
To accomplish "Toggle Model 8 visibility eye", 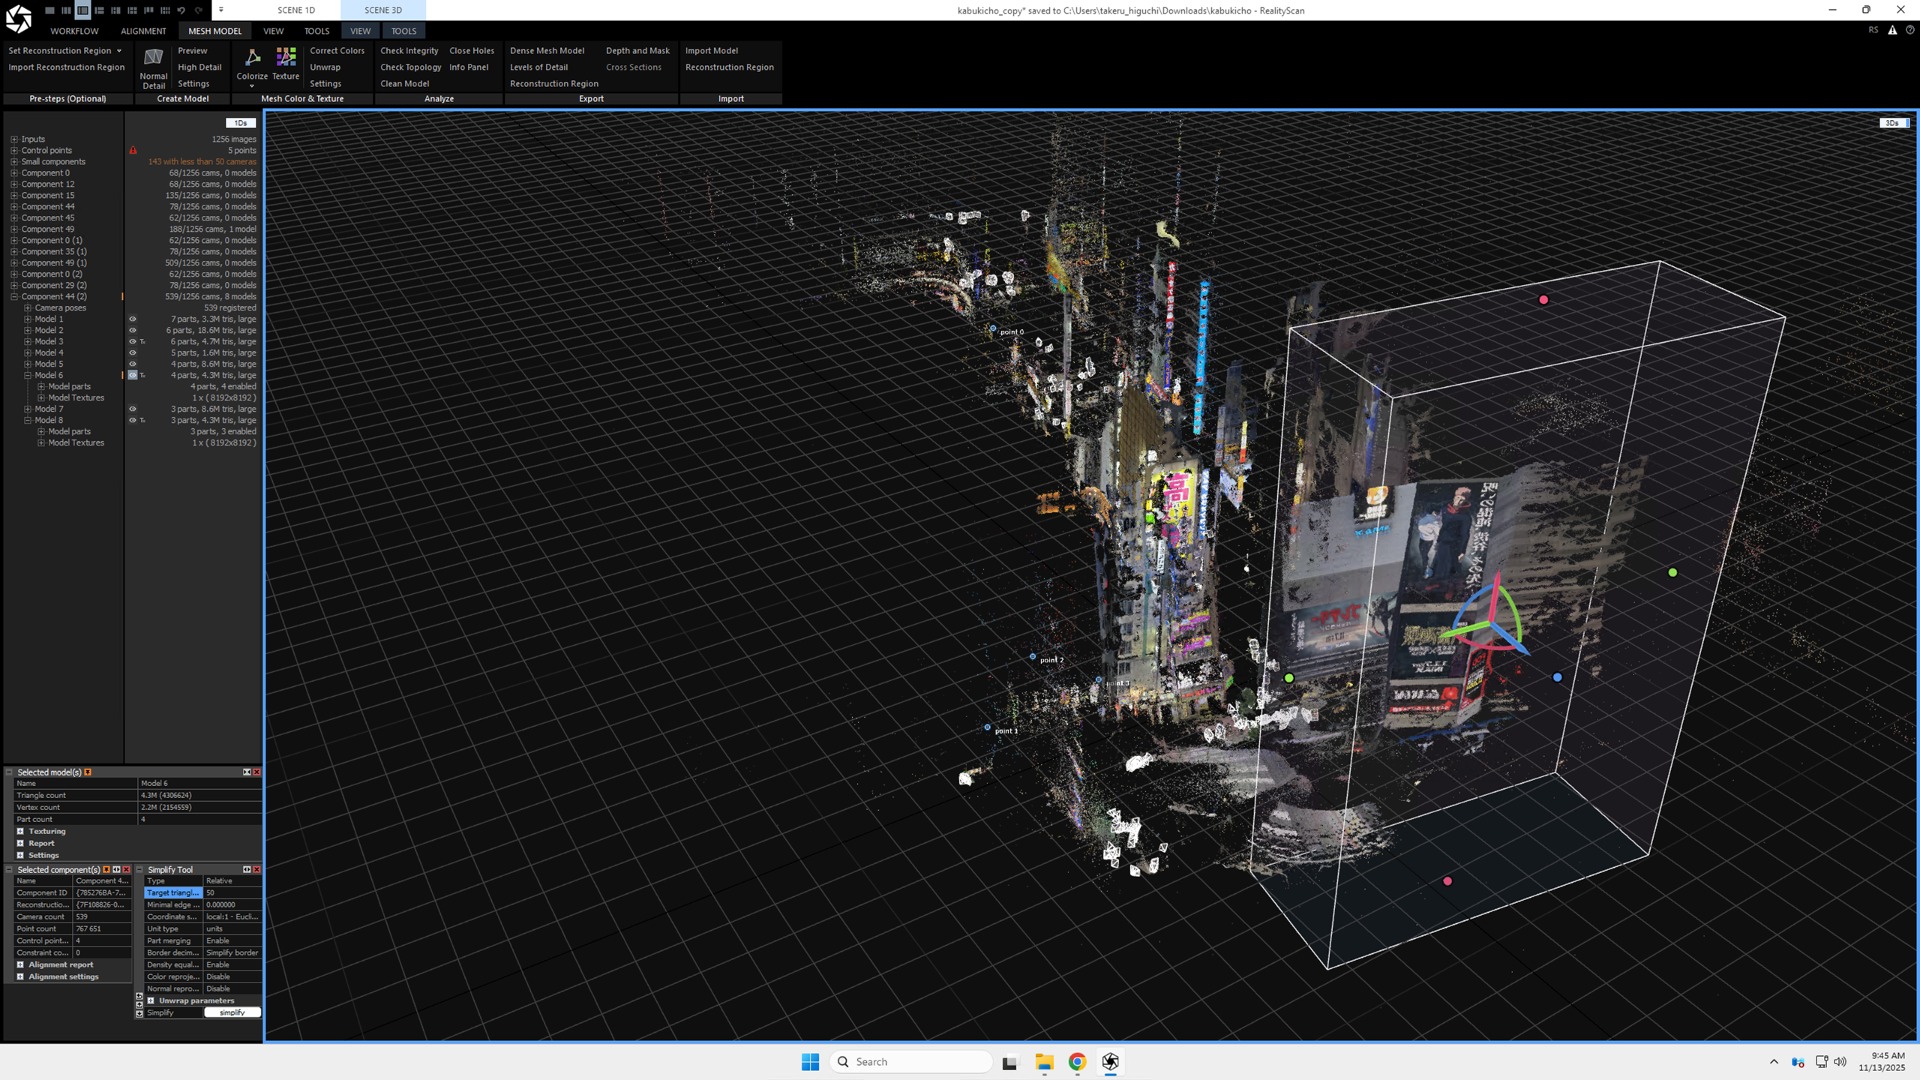I will click(132, 421).
